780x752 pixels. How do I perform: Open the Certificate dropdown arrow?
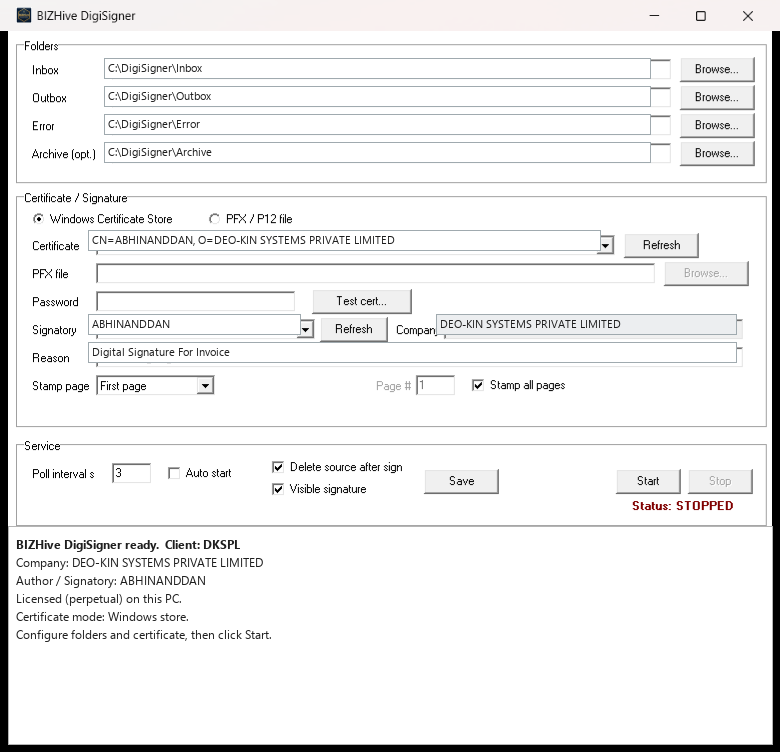606,245
